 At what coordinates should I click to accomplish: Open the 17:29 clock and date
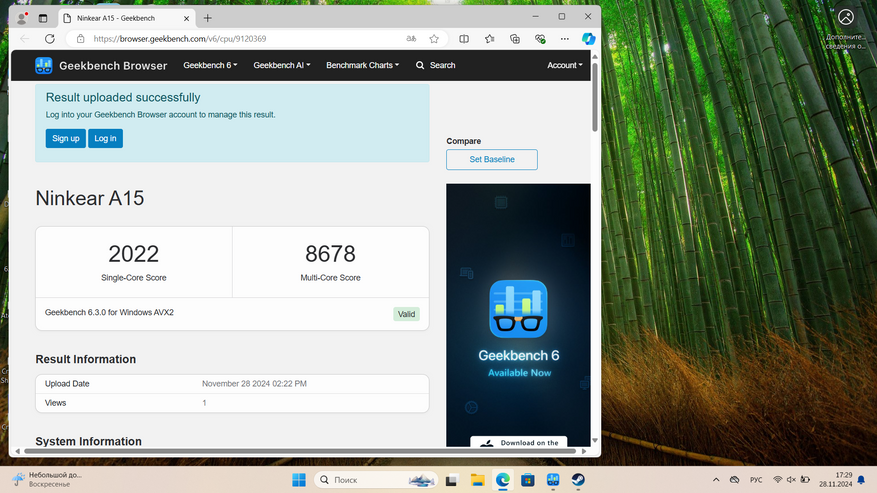click(x=836, y=480)
